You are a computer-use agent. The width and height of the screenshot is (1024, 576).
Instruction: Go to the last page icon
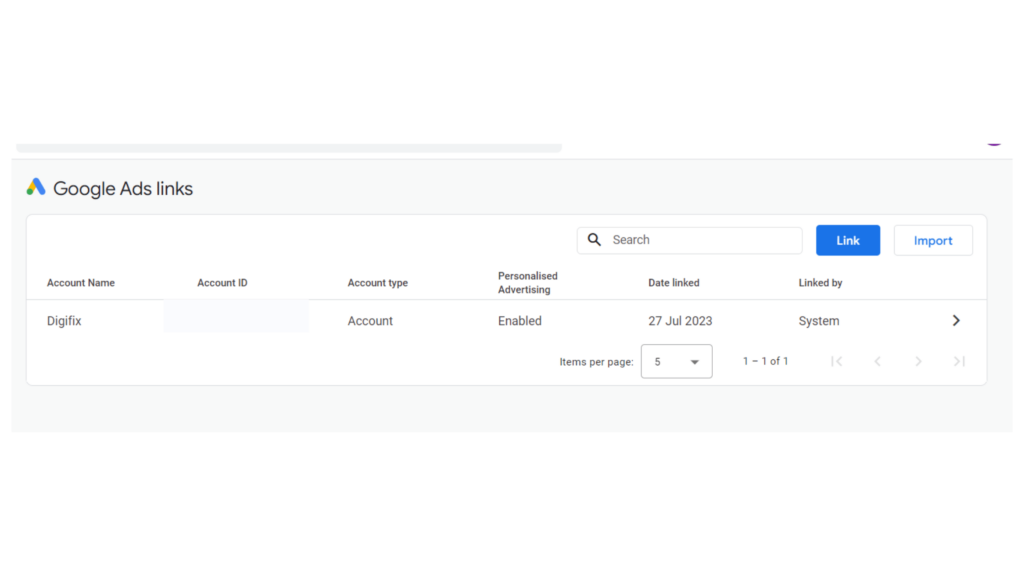(x=959, y=361)
